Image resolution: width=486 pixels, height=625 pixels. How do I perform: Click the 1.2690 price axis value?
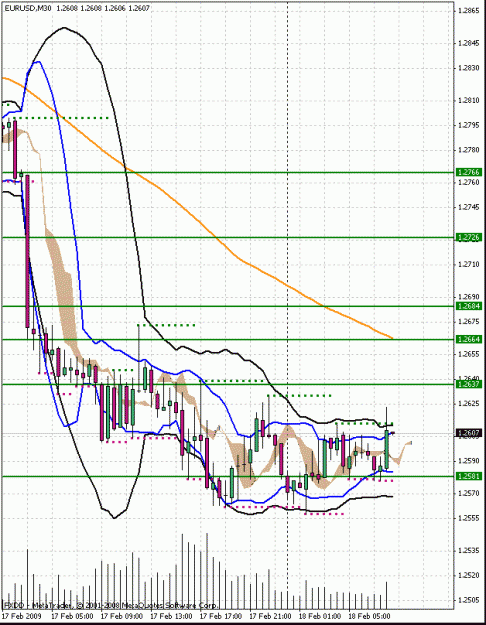pyautogui.click(x=469, y=297)
